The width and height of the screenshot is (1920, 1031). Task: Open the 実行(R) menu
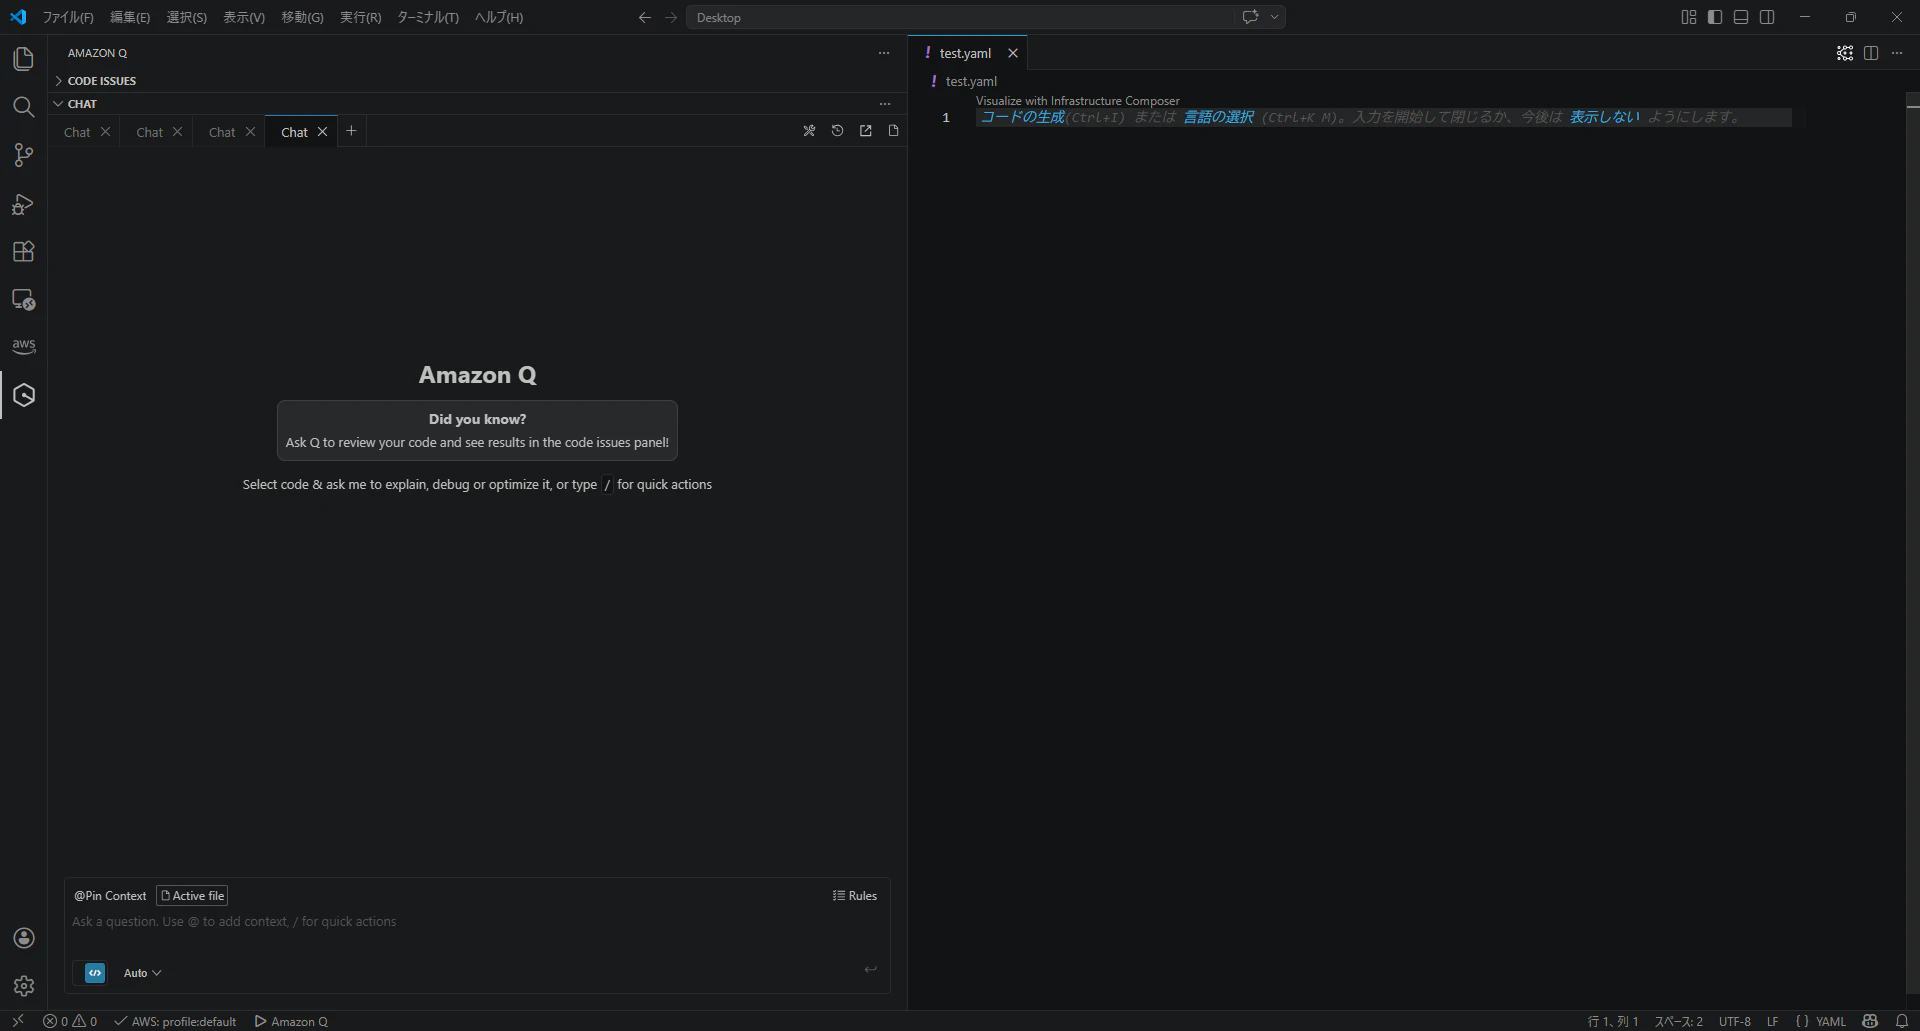click(x=360, y=17)
